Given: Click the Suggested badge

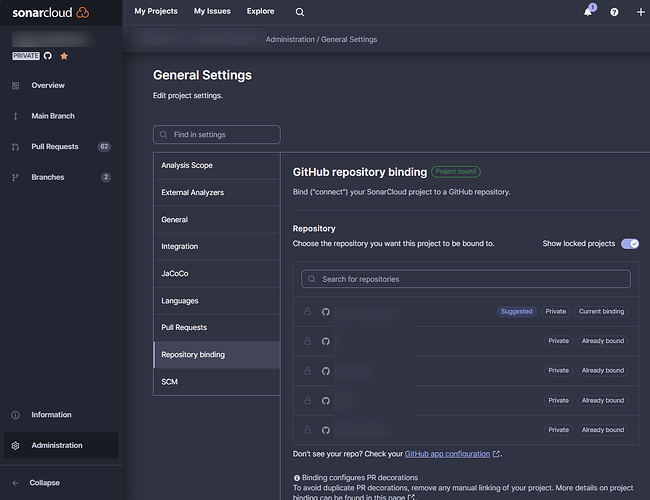Looking at the screenshot, I should 516,311.
